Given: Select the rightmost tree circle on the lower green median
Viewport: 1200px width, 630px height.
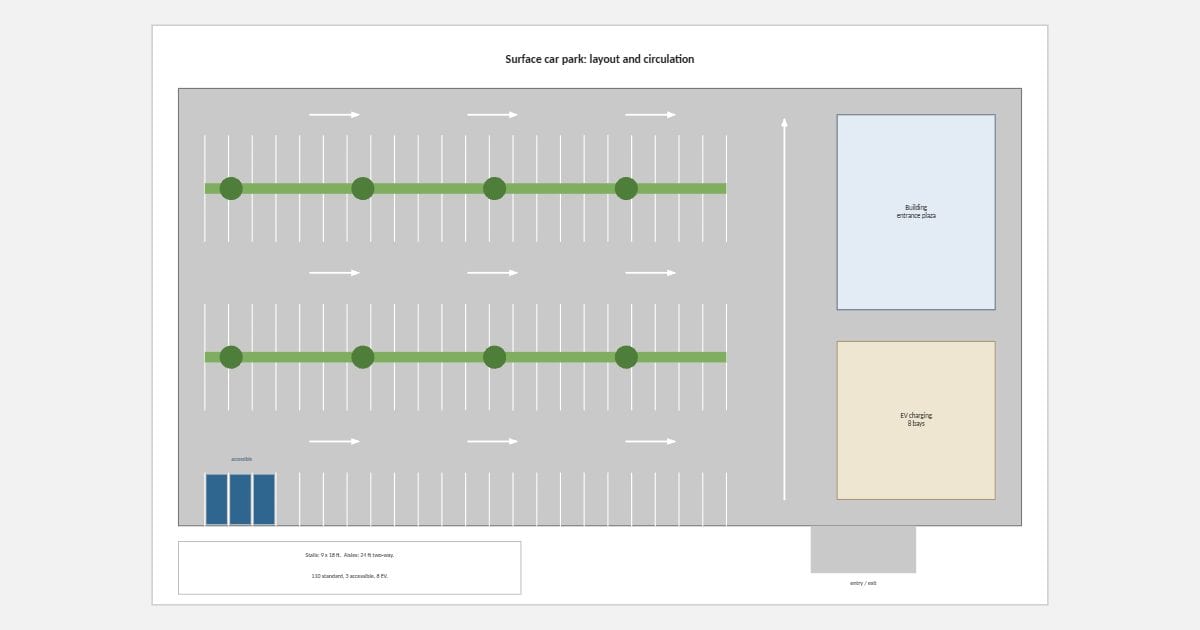Looking at the screenshot, I should point(626,357).
